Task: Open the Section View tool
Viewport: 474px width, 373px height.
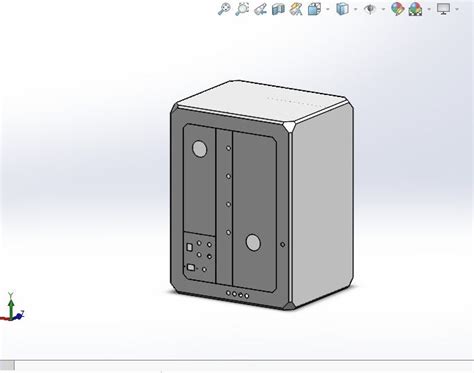Action: [278, 9]
